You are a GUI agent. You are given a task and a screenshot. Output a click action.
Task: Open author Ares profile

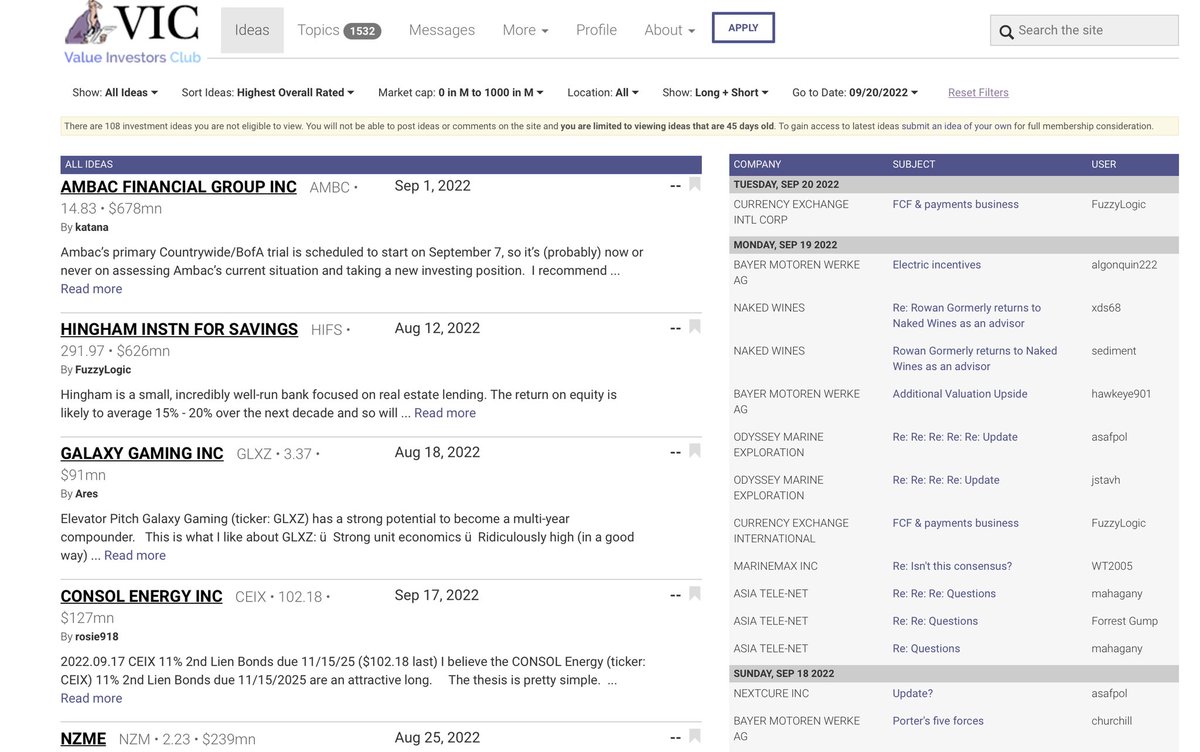(86, 494)
